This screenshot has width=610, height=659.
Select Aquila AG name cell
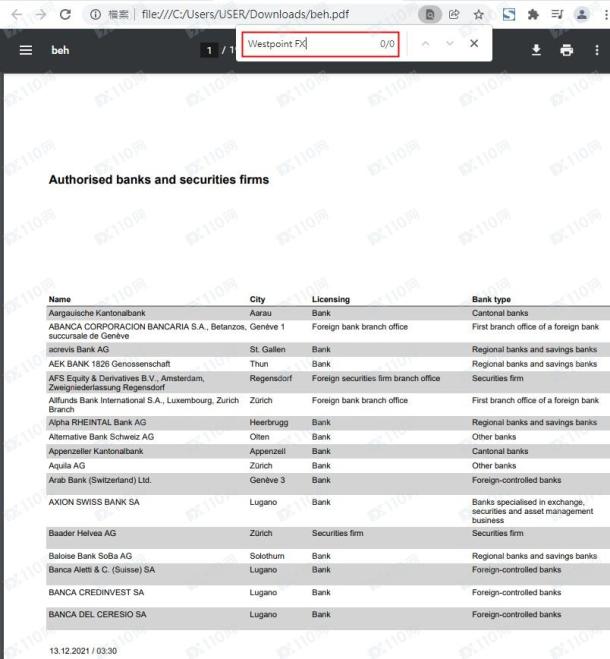pos(67,466)
